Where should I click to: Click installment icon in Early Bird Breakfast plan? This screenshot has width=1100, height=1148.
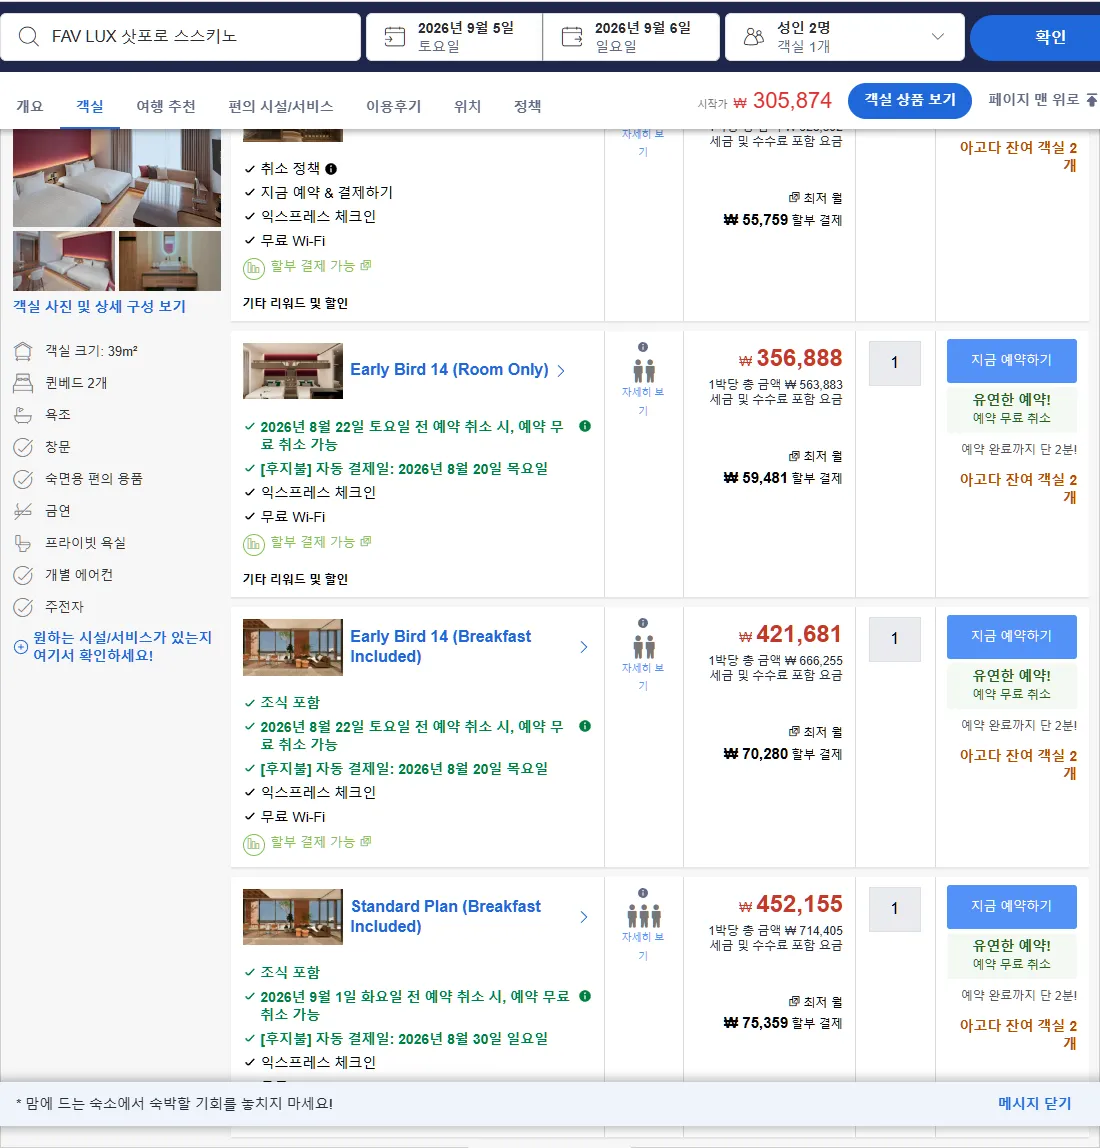[x=253, y=845]
